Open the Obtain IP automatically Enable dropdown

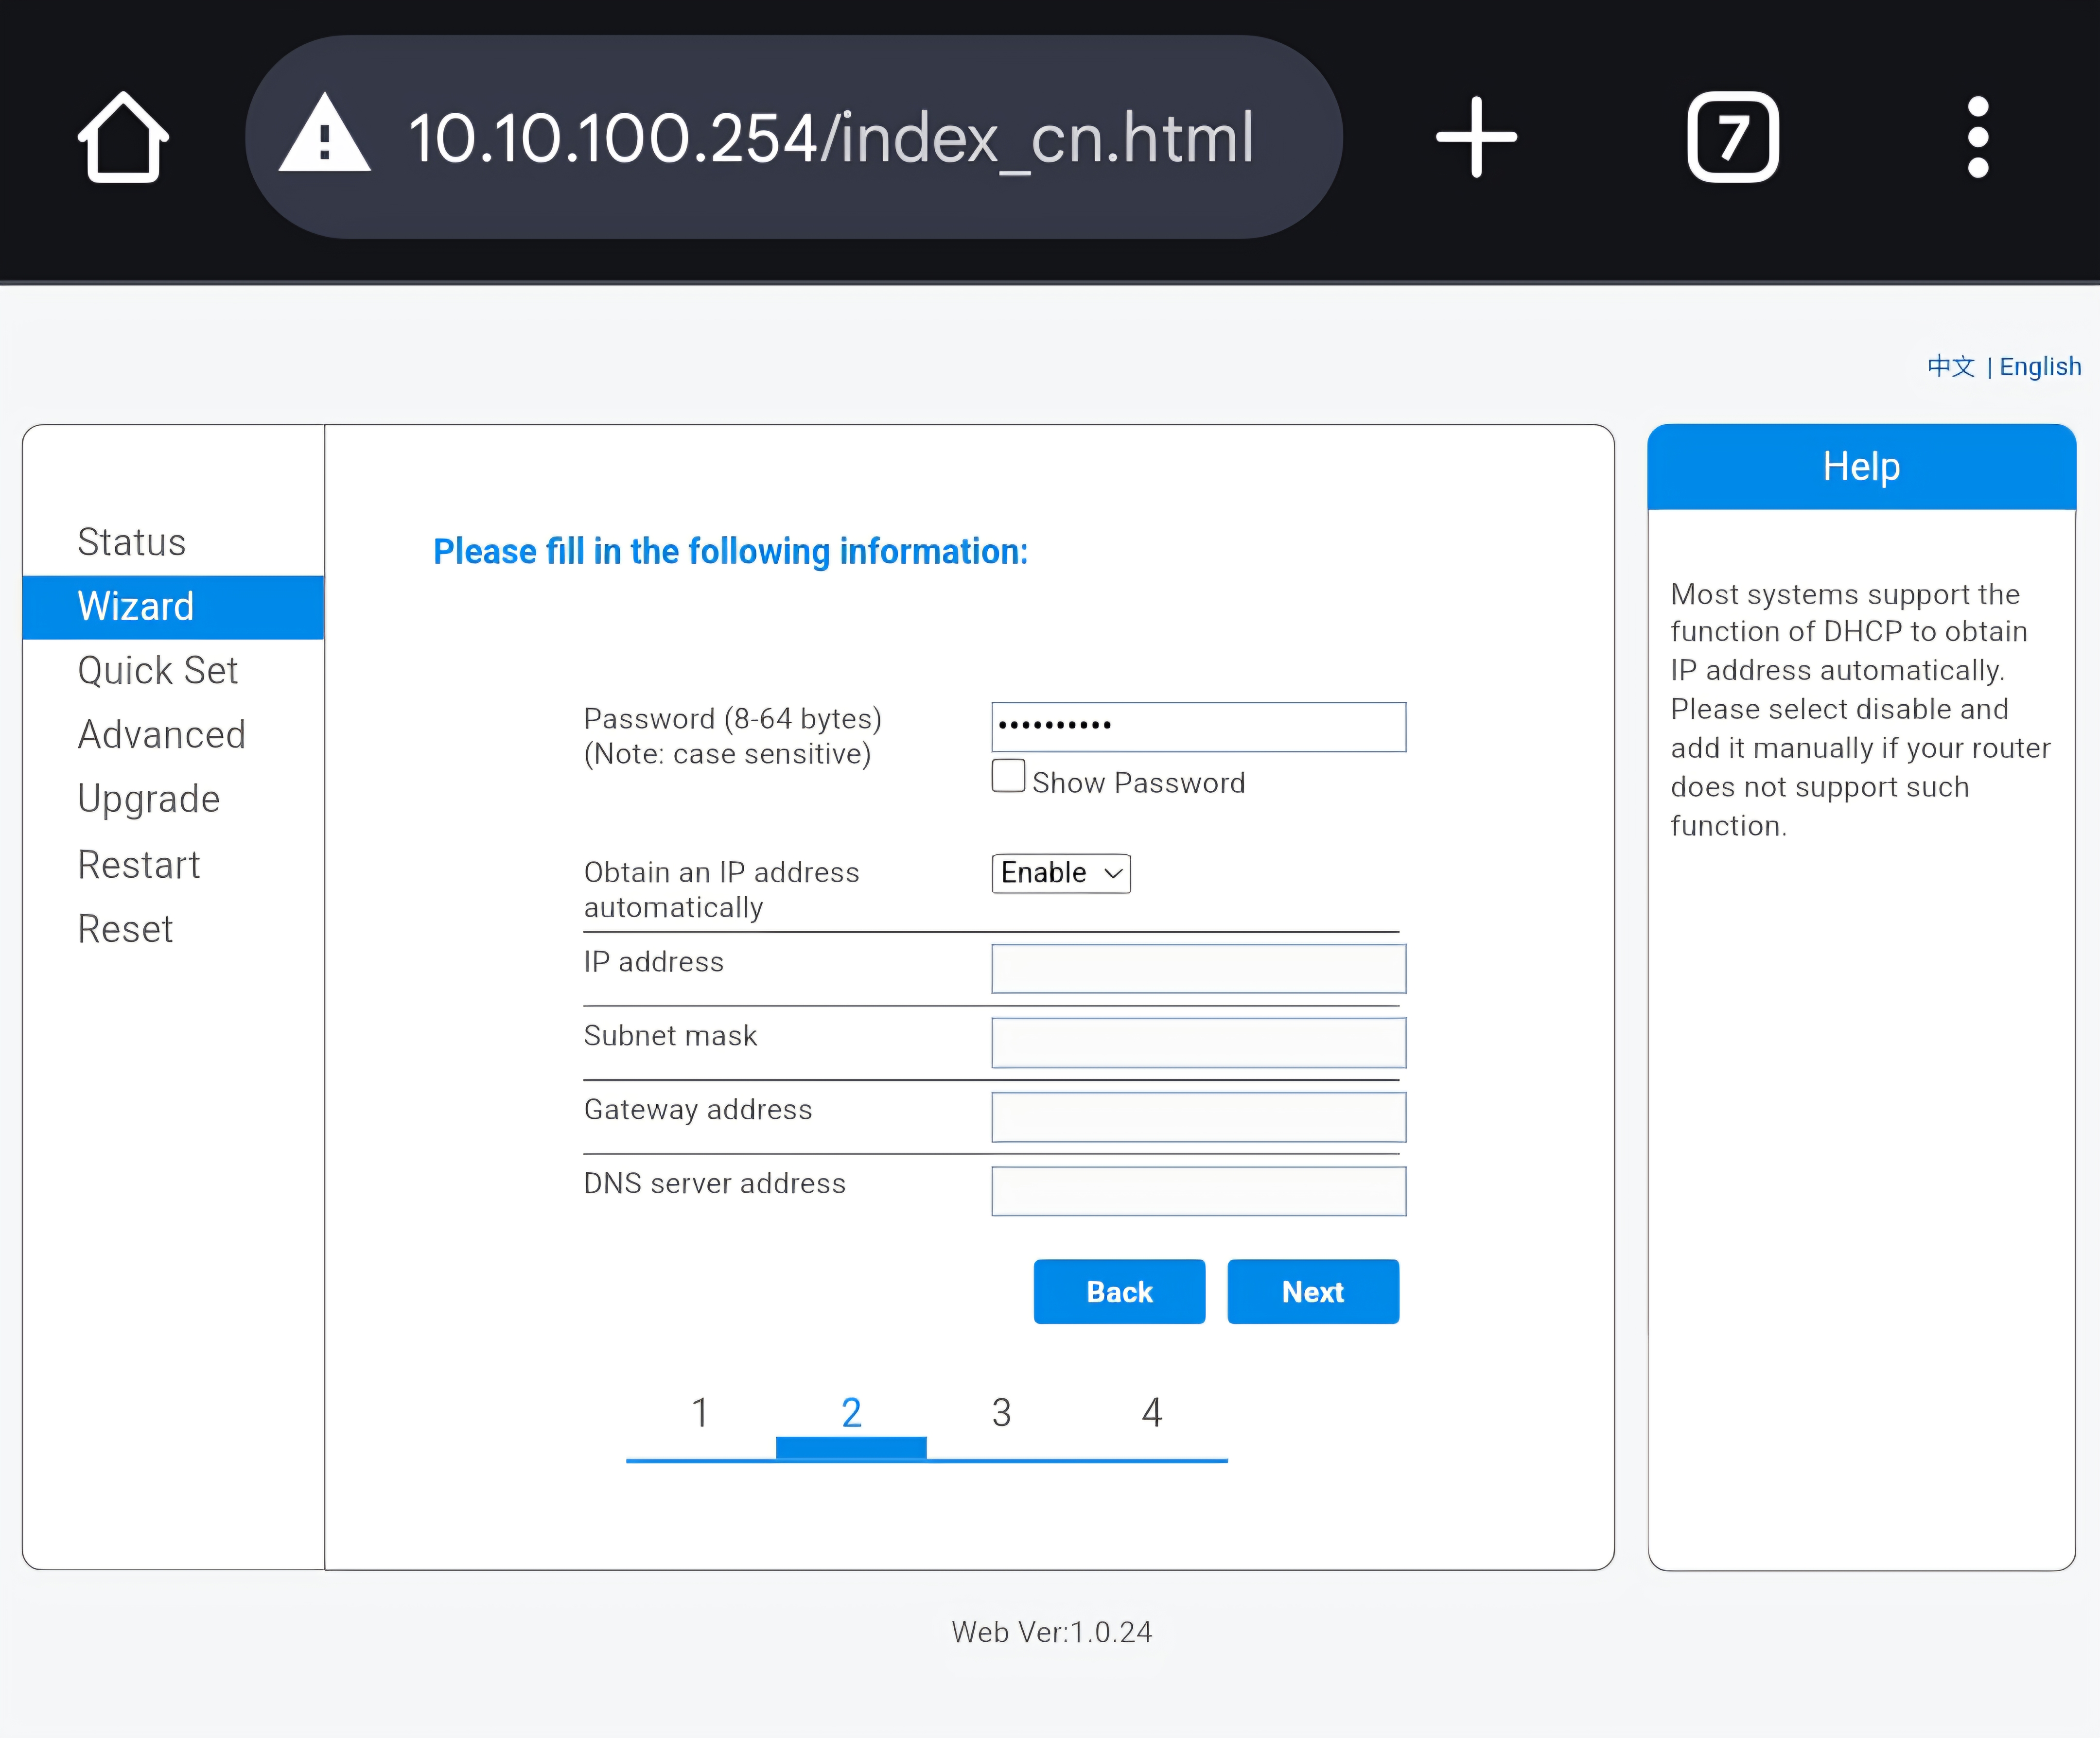pyautogui.click(x=1061, y=873)
